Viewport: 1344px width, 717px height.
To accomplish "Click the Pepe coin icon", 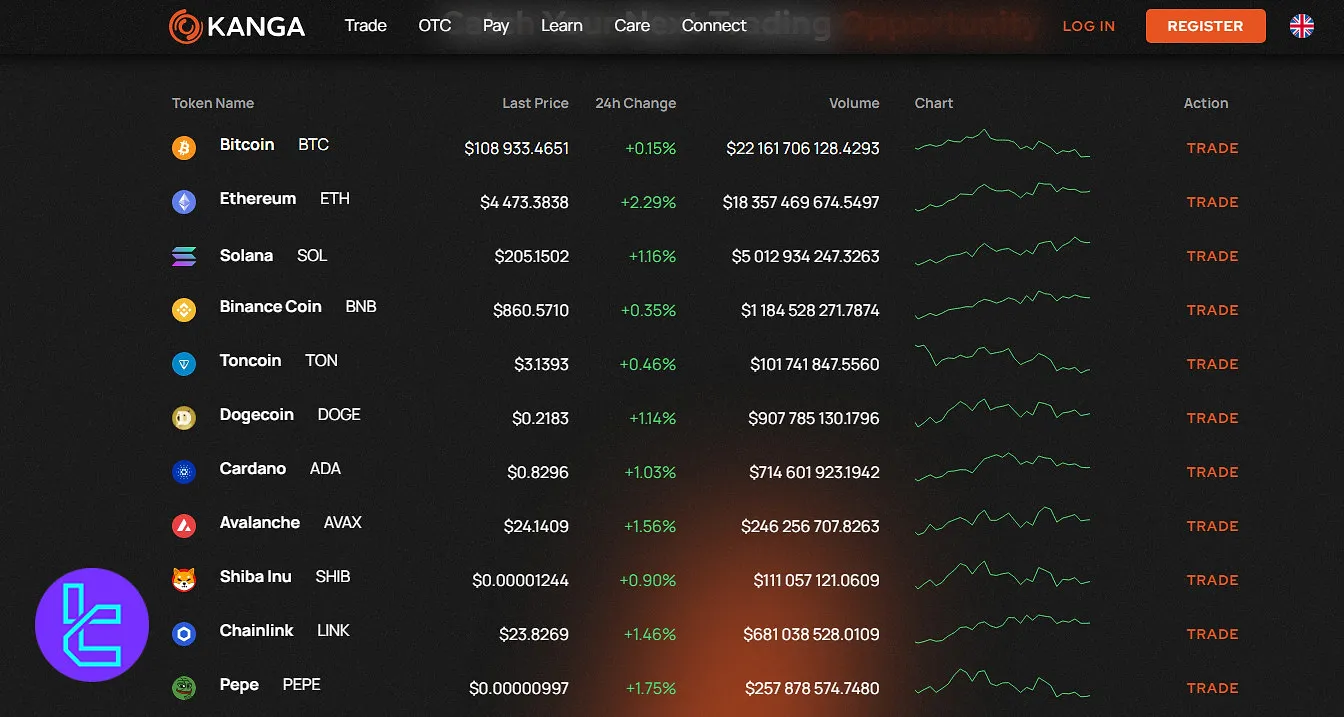I will [184, 688].
